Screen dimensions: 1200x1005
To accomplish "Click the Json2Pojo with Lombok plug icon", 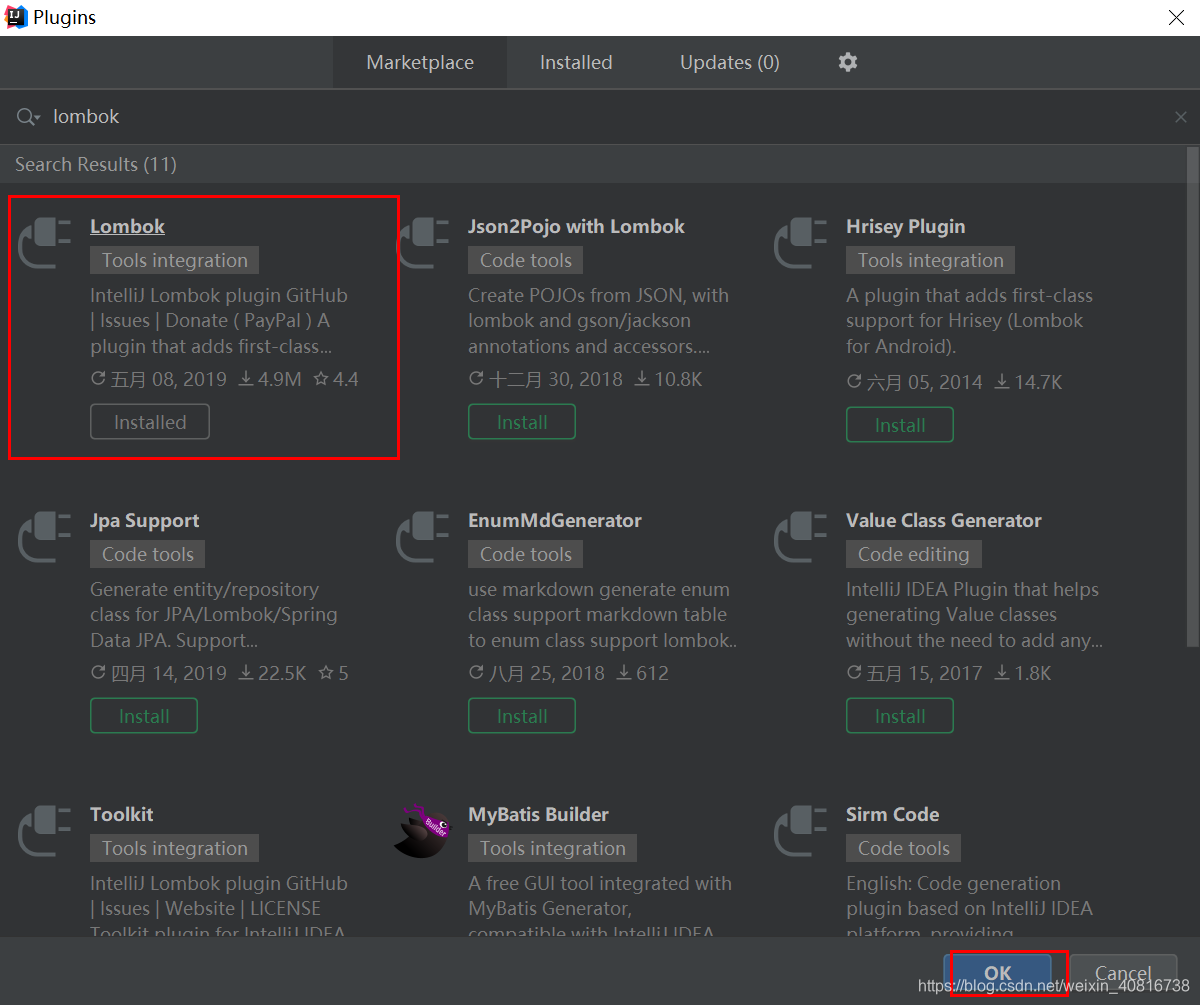I will click(424, 244).
